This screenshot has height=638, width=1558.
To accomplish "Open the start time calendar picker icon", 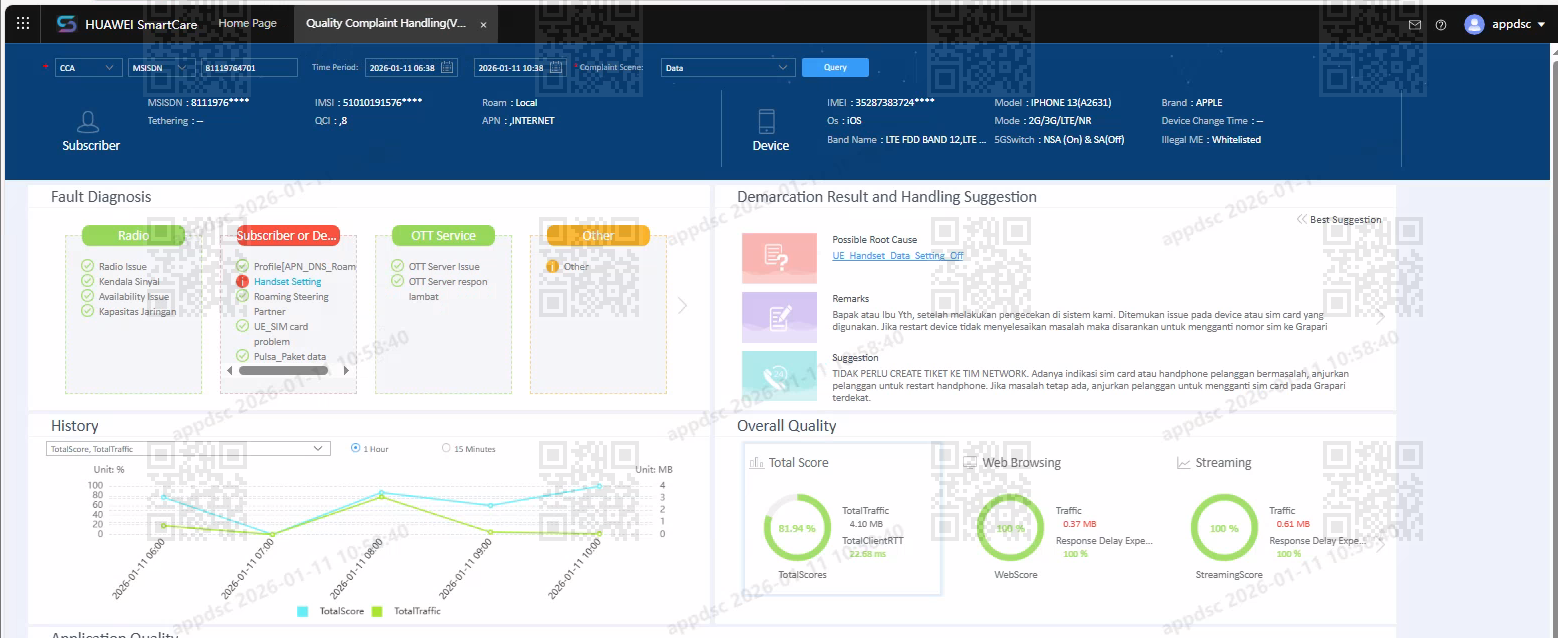I will [x=448, y=67].
